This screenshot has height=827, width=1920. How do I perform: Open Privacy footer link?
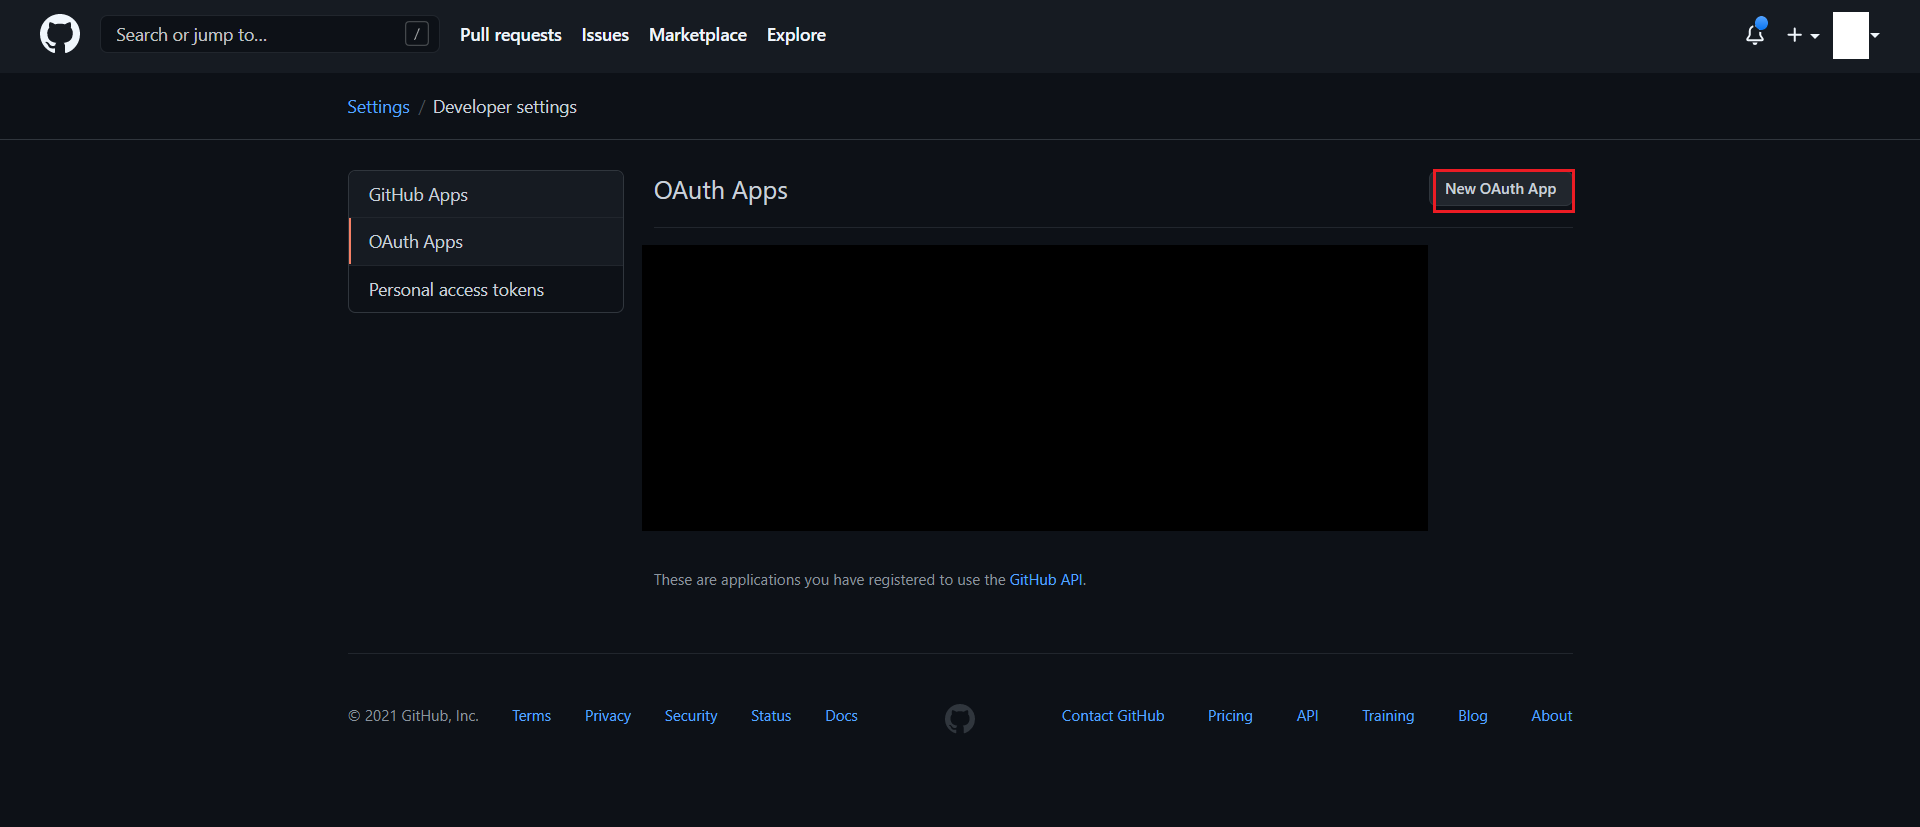click(608, 716)
